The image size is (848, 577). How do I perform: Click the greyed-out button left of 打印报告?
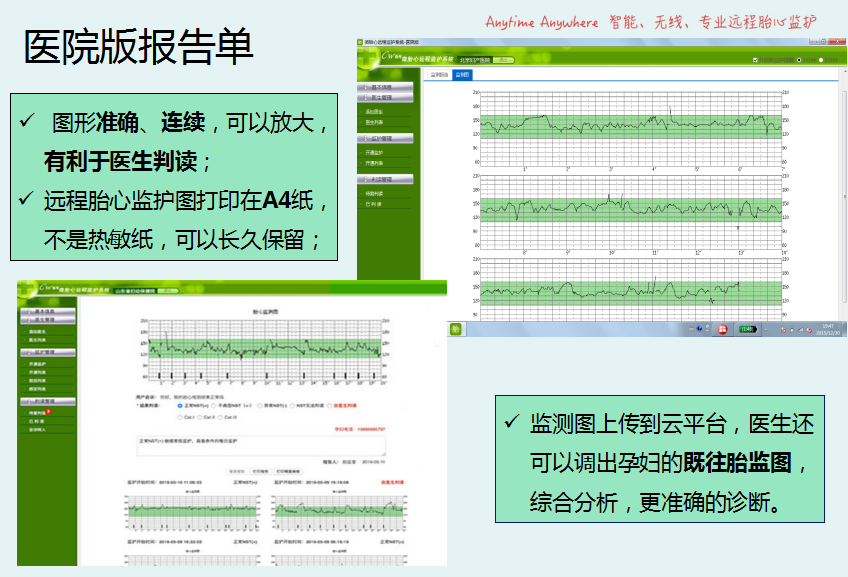point(237,472)
